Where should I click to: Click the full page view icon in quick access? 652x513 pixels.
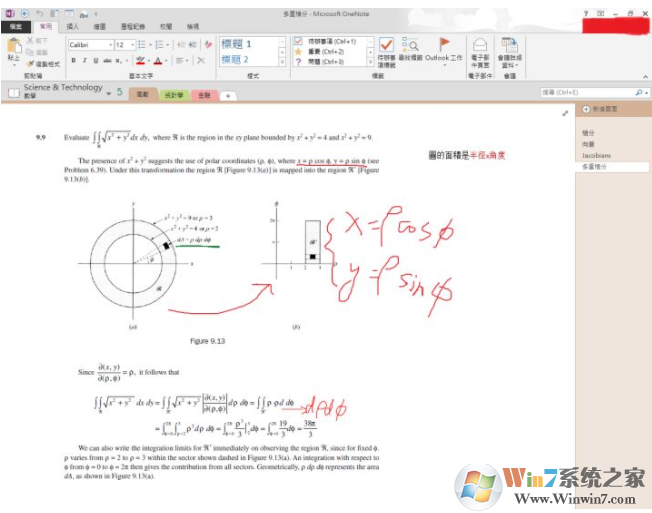coord(69,14)
